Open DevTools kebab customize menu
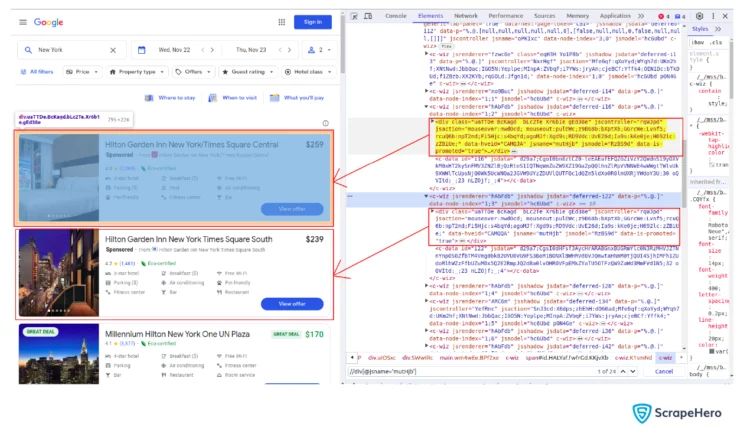744x437 pixels. (x=713, y=16)
